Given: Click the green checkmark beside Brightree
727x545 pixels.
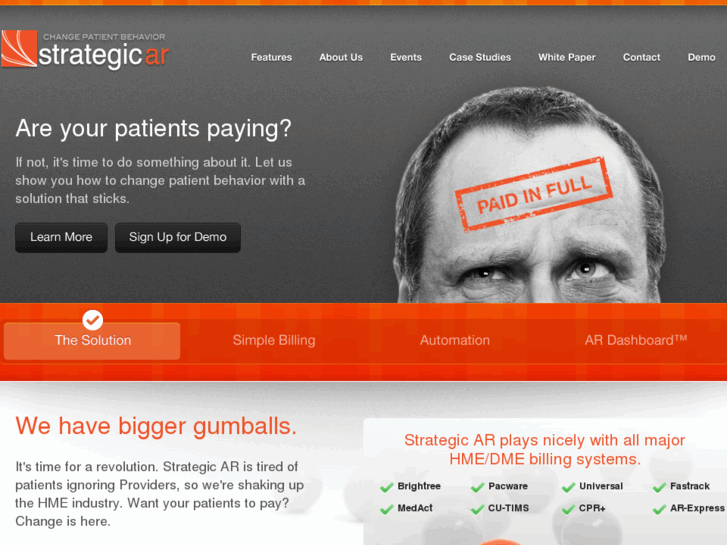Looking at the screenshot, I should (x=387, y=487).
